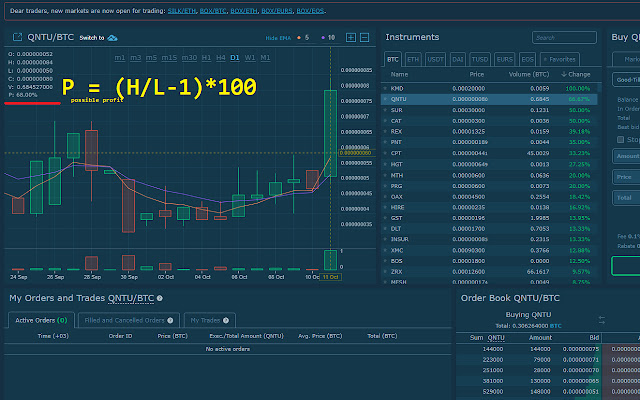This screenshot has height=400, width=640.
Task: Select D1 chart timeframe
Action: pyautogui.click(x=235, y=58)
